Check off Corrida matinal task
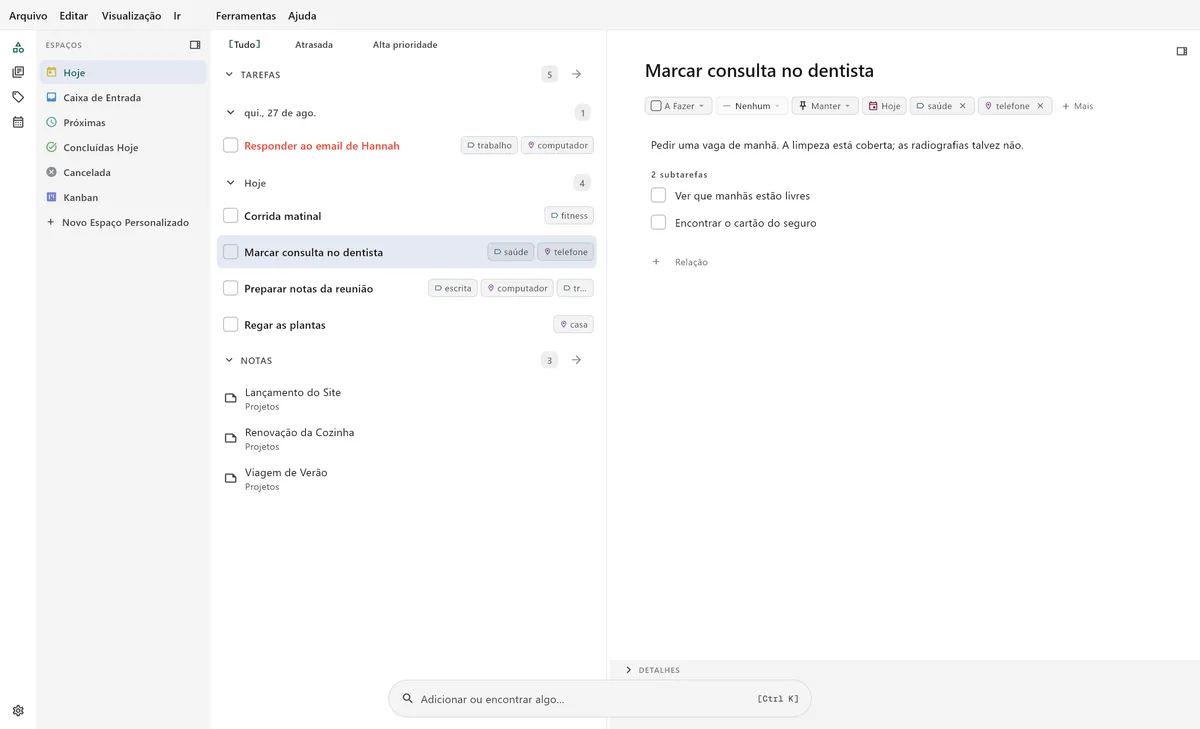The height and width of the screenshot is (729, 1200). tap(231, 216)
